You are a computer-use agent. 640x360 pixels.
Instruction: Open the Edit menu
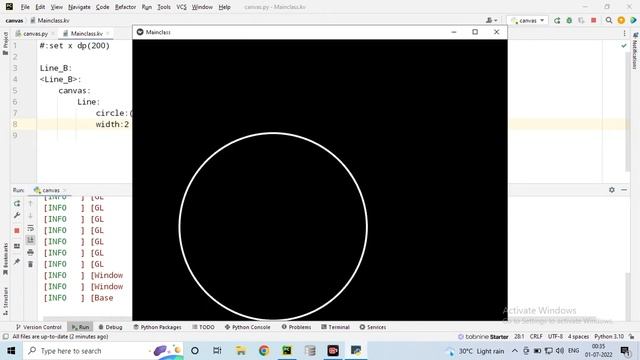(40, 7)
